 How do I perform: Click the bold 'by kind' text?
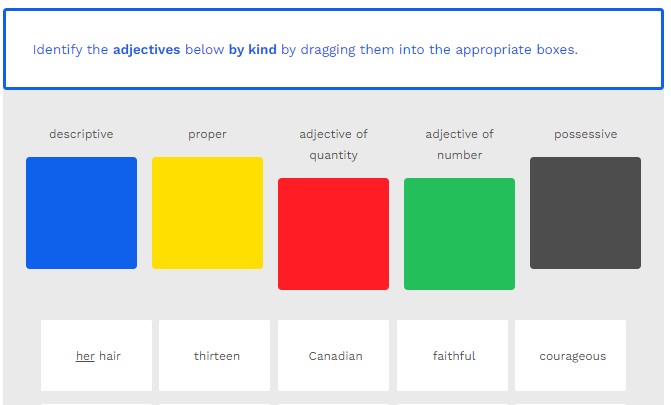252,49
